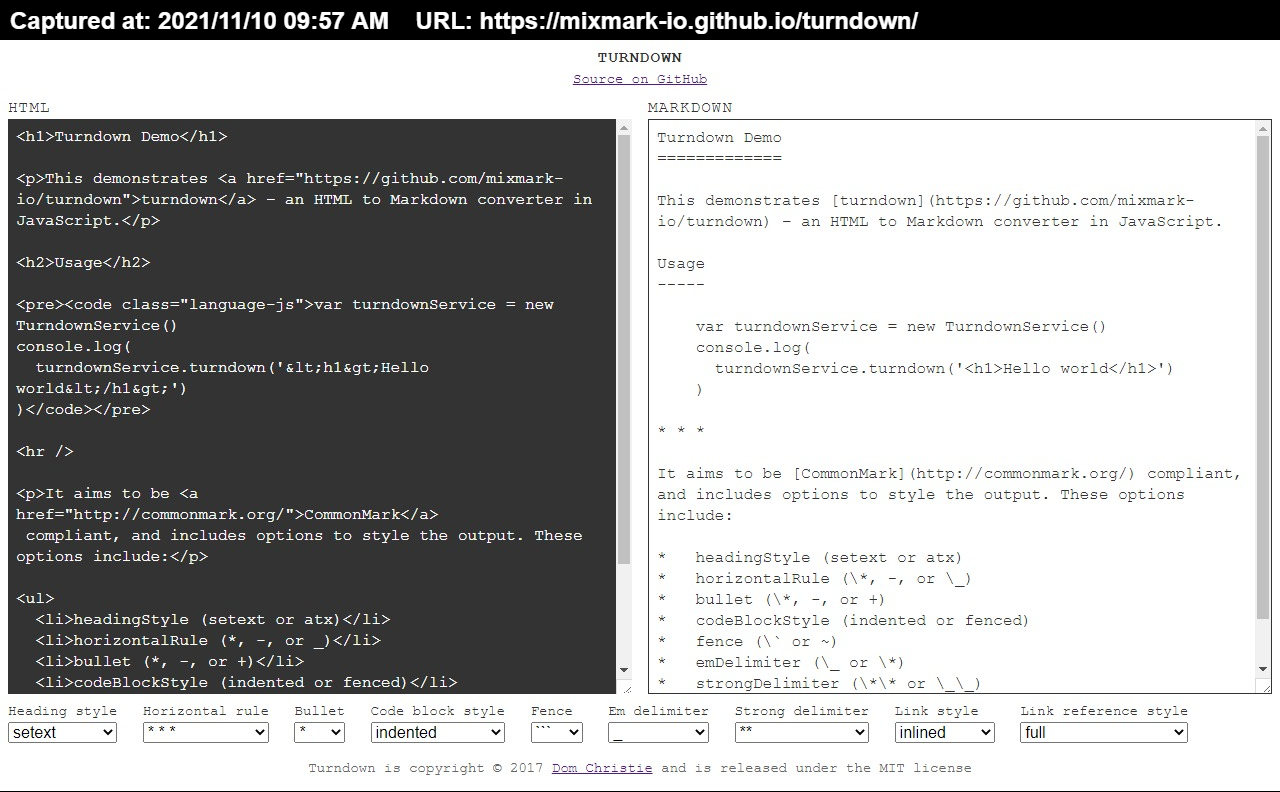
Task: Click the '<li>codeBlockStyle' line in HTML pane
Action: pos(246,682)
